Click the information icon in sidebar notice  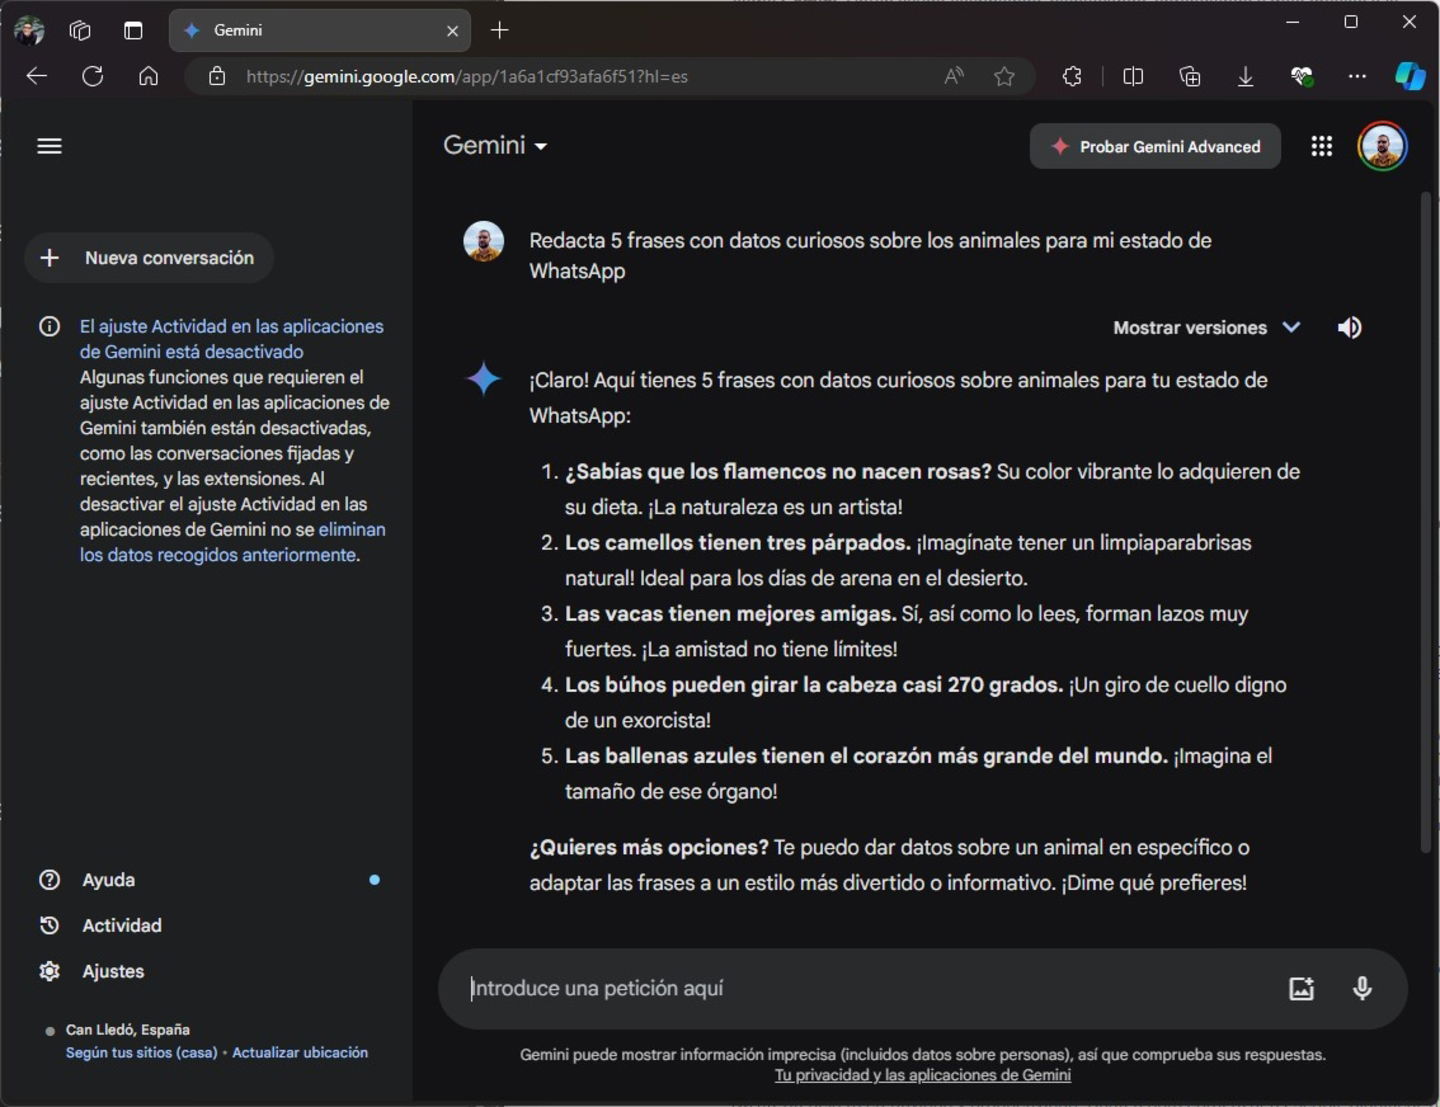click(x=49, y=327)
